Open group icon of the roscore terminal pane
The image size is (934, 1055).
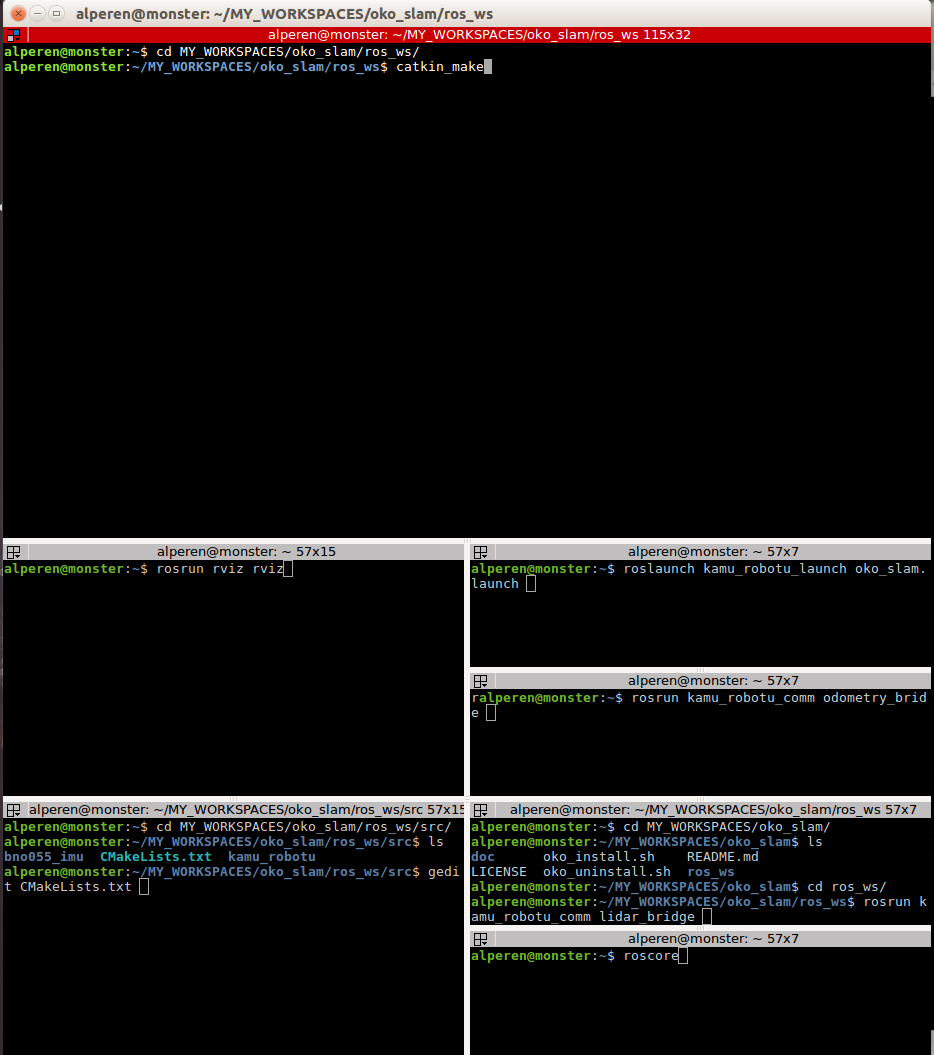(480, 939)
